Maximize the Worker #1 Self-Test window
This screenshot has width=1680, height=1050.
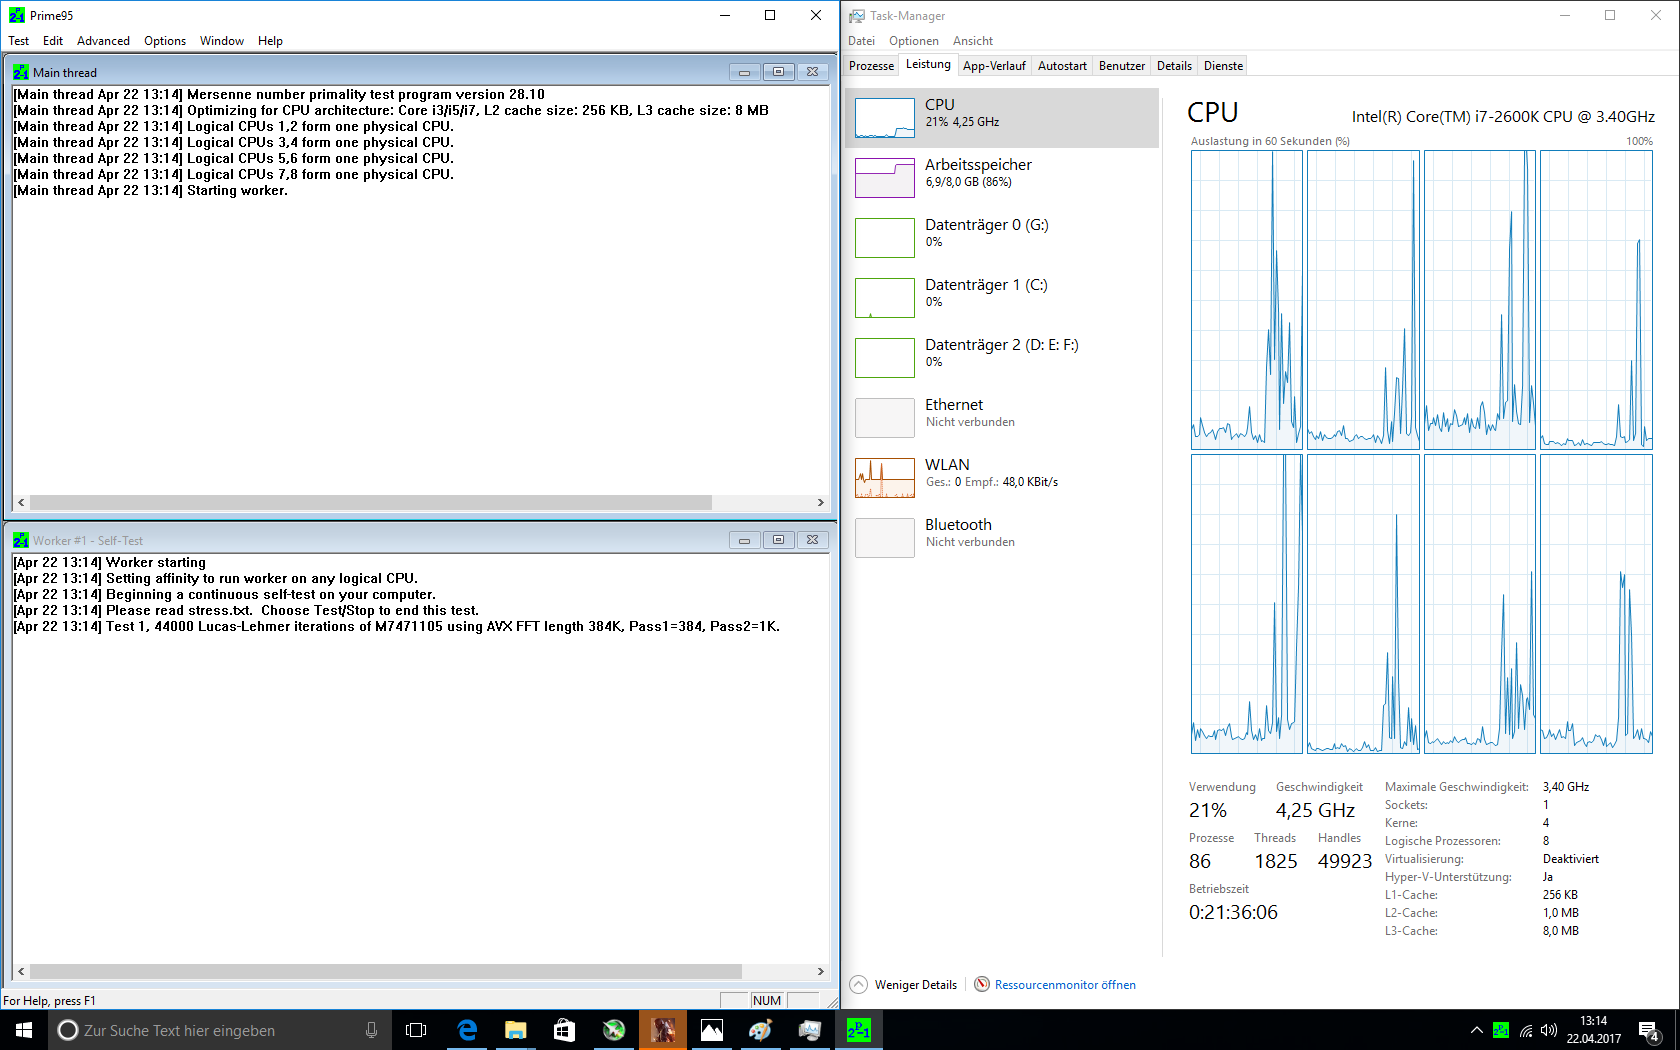[778, 540]
